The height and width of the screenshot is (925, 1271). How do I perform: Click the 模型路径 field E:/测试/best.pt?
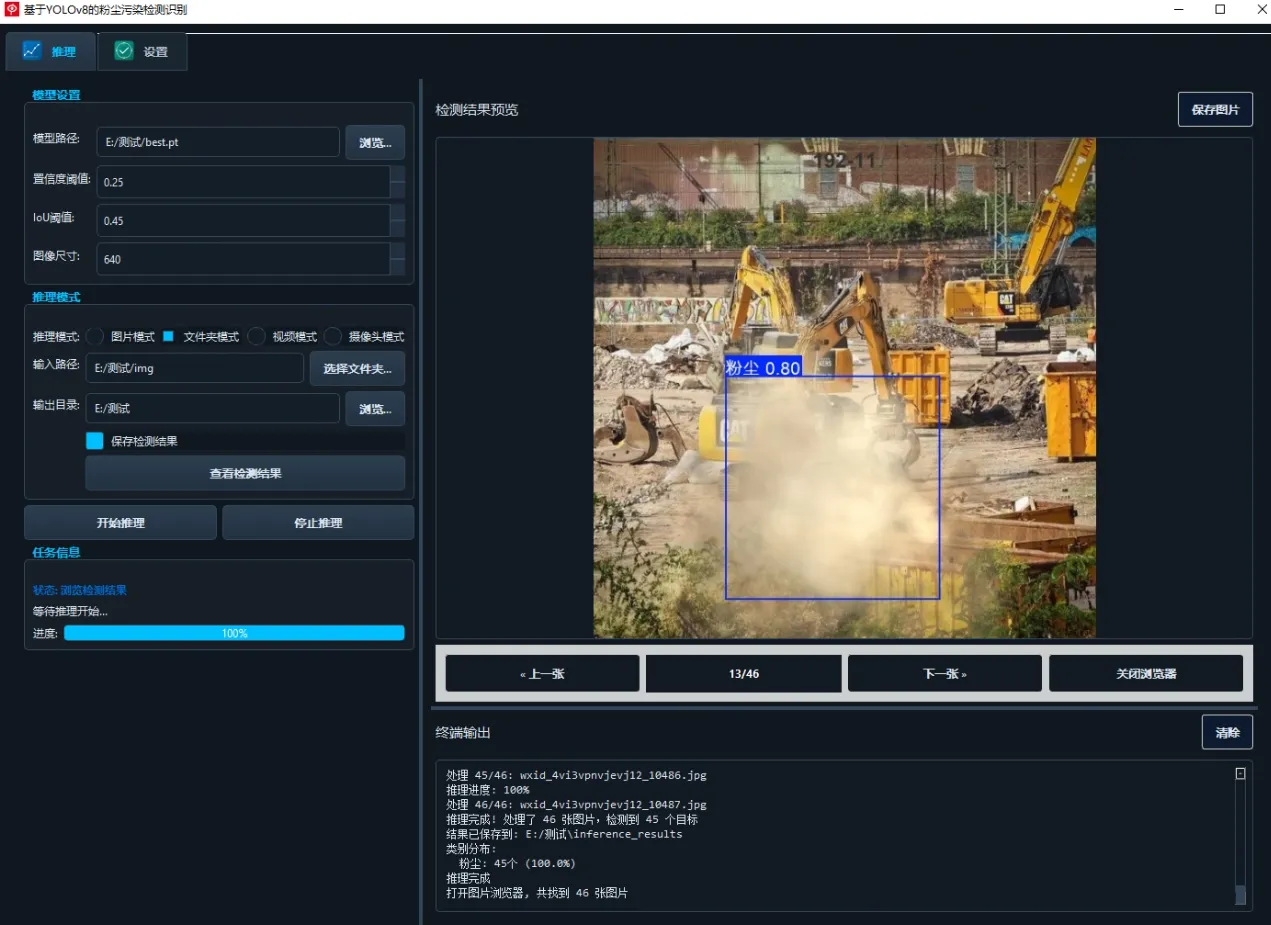[x=218, y=142]
